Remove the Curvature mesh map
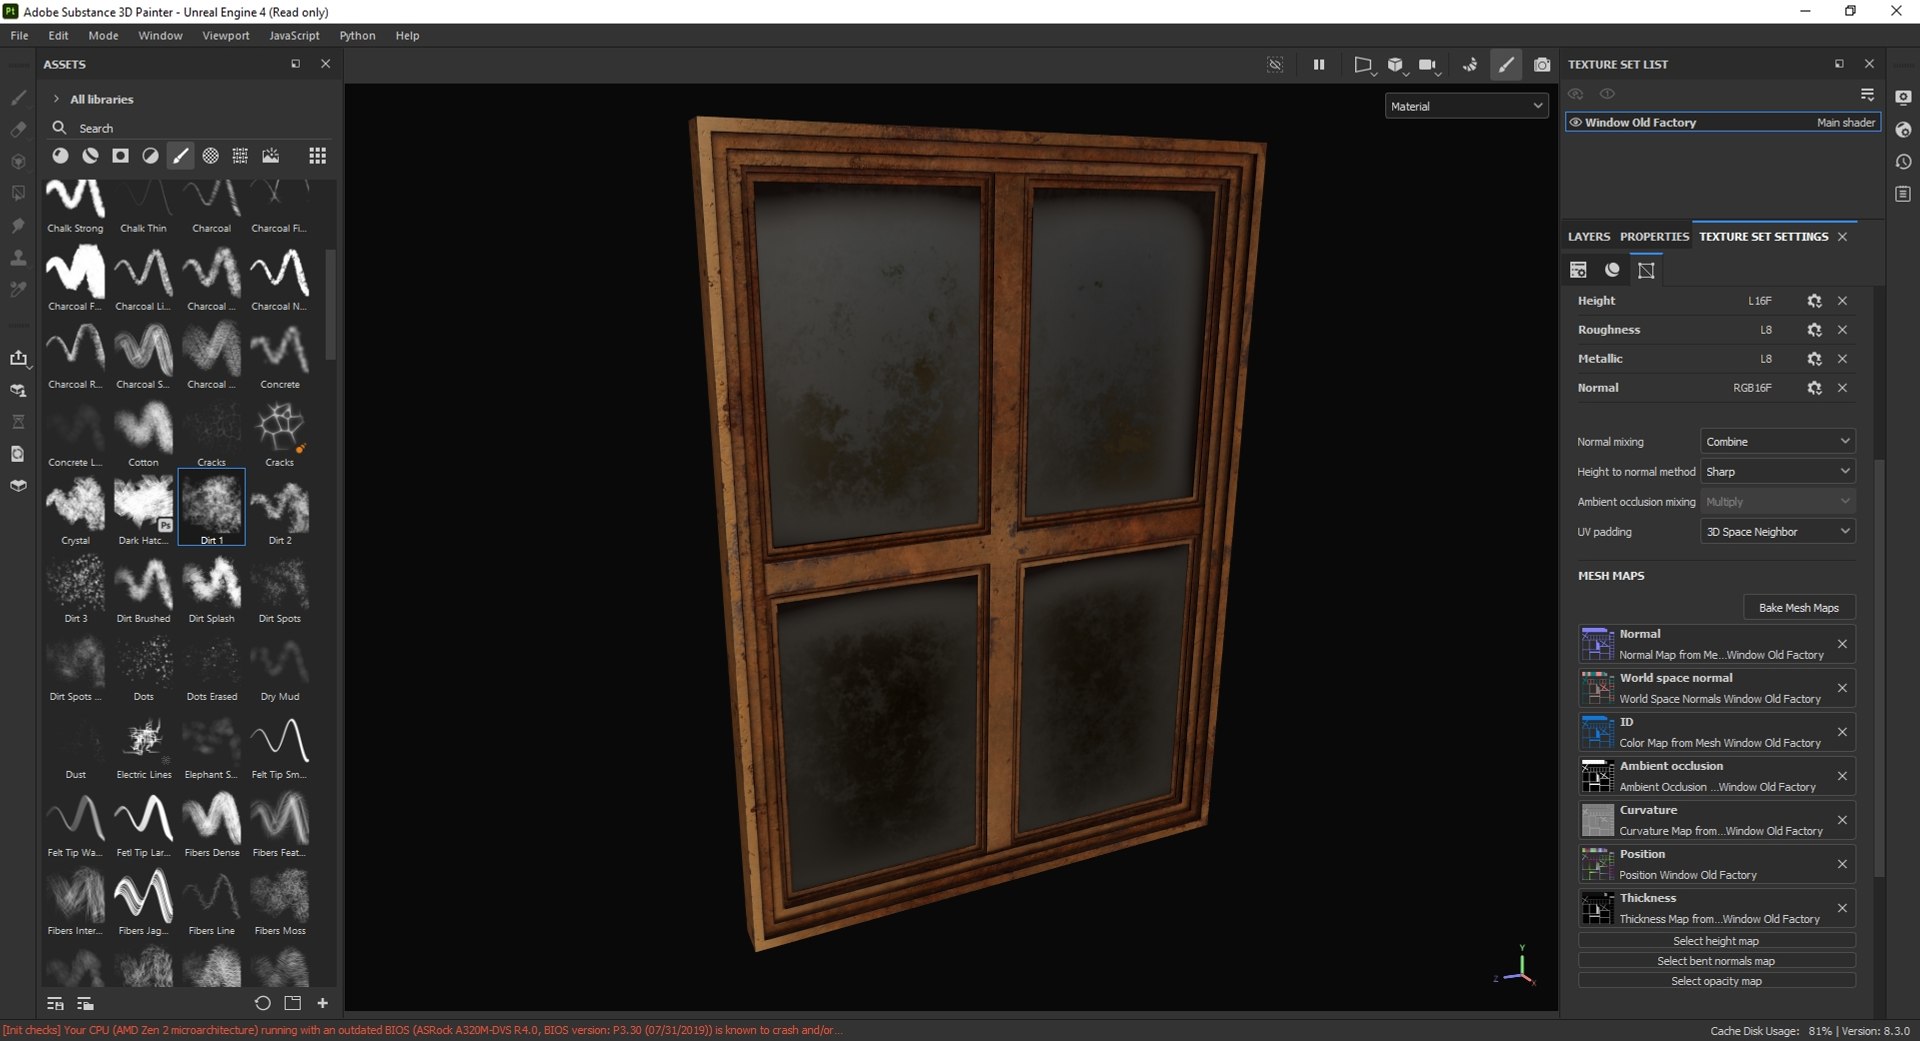The width and height of the screenshot is (1920, 1041). 1842,820
